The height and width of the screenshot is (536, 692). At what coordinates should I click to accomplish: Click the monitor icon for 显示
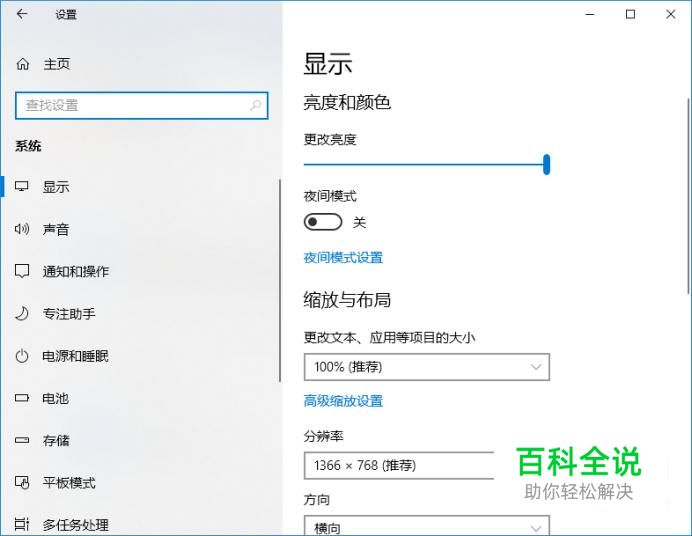[22, 186]
